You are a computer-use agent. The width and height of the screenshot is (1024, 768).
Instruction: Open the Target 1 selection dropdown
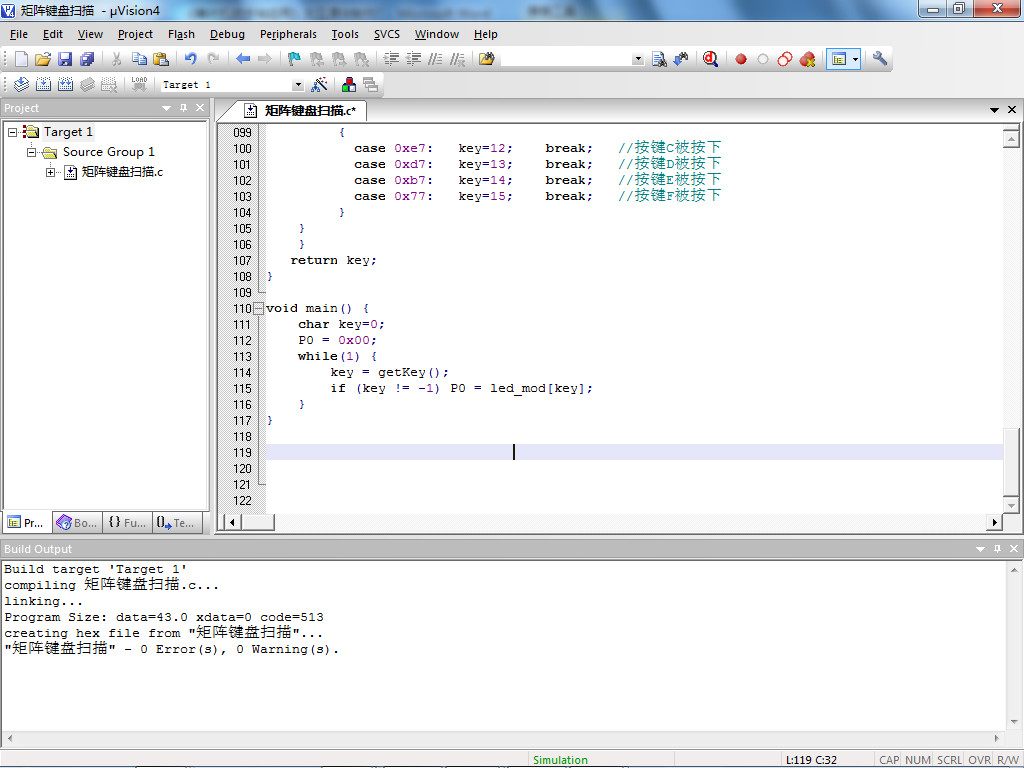click(x=297, y=85)
